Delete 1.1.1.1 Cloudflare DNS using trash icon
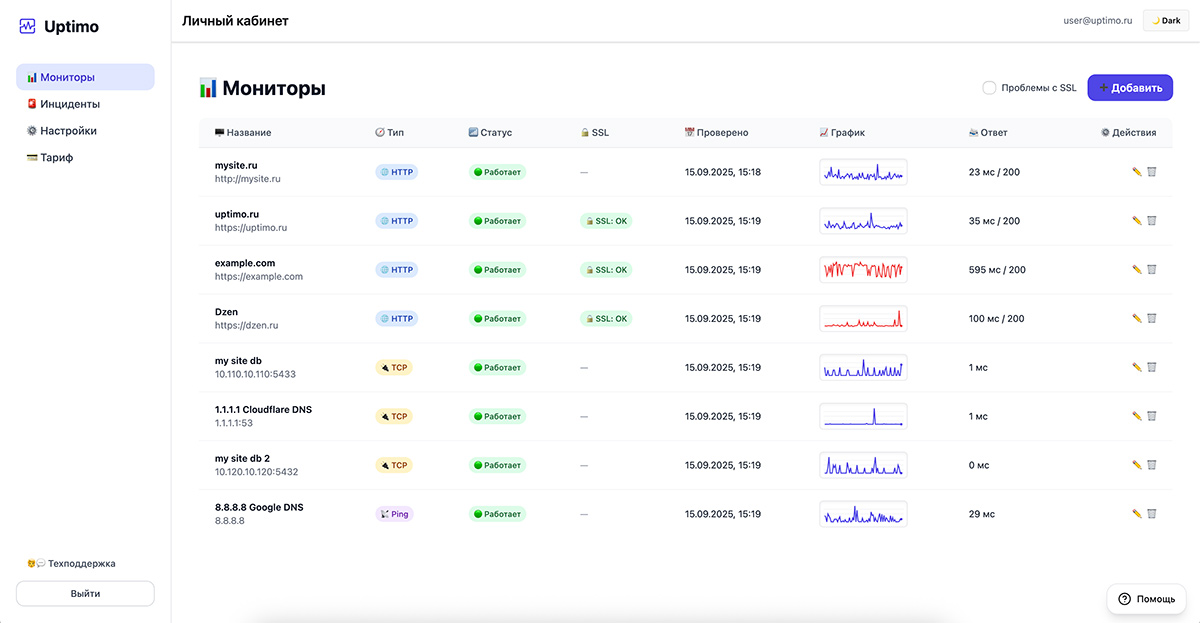Image resolution: width=1200 pixels, height=623 pixels. (1152, 416)
